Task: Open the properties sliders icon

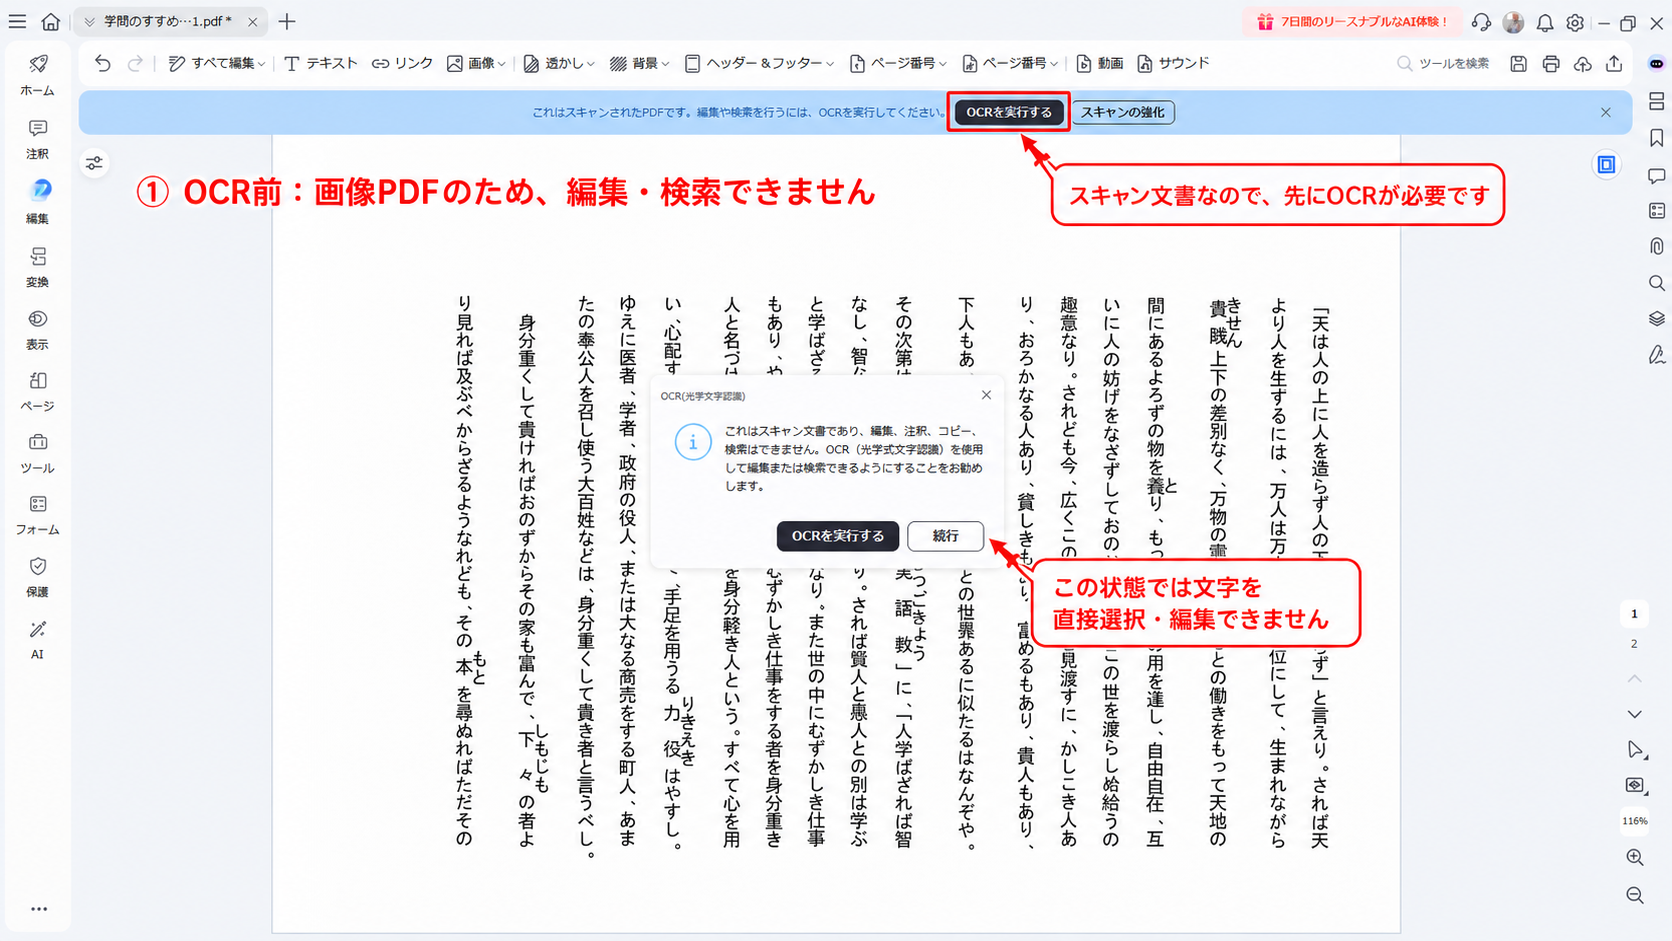Action: [94, 163]
